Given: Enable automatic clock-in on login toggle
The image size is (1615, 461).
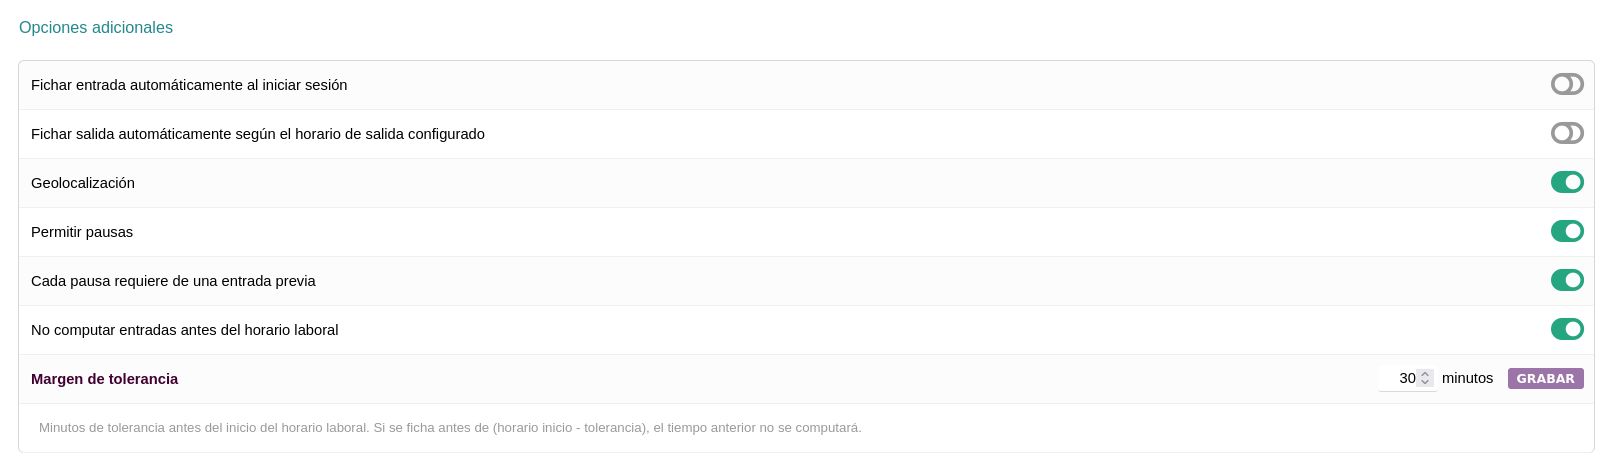Looking at the screenshot, I should click(1566, 85).
